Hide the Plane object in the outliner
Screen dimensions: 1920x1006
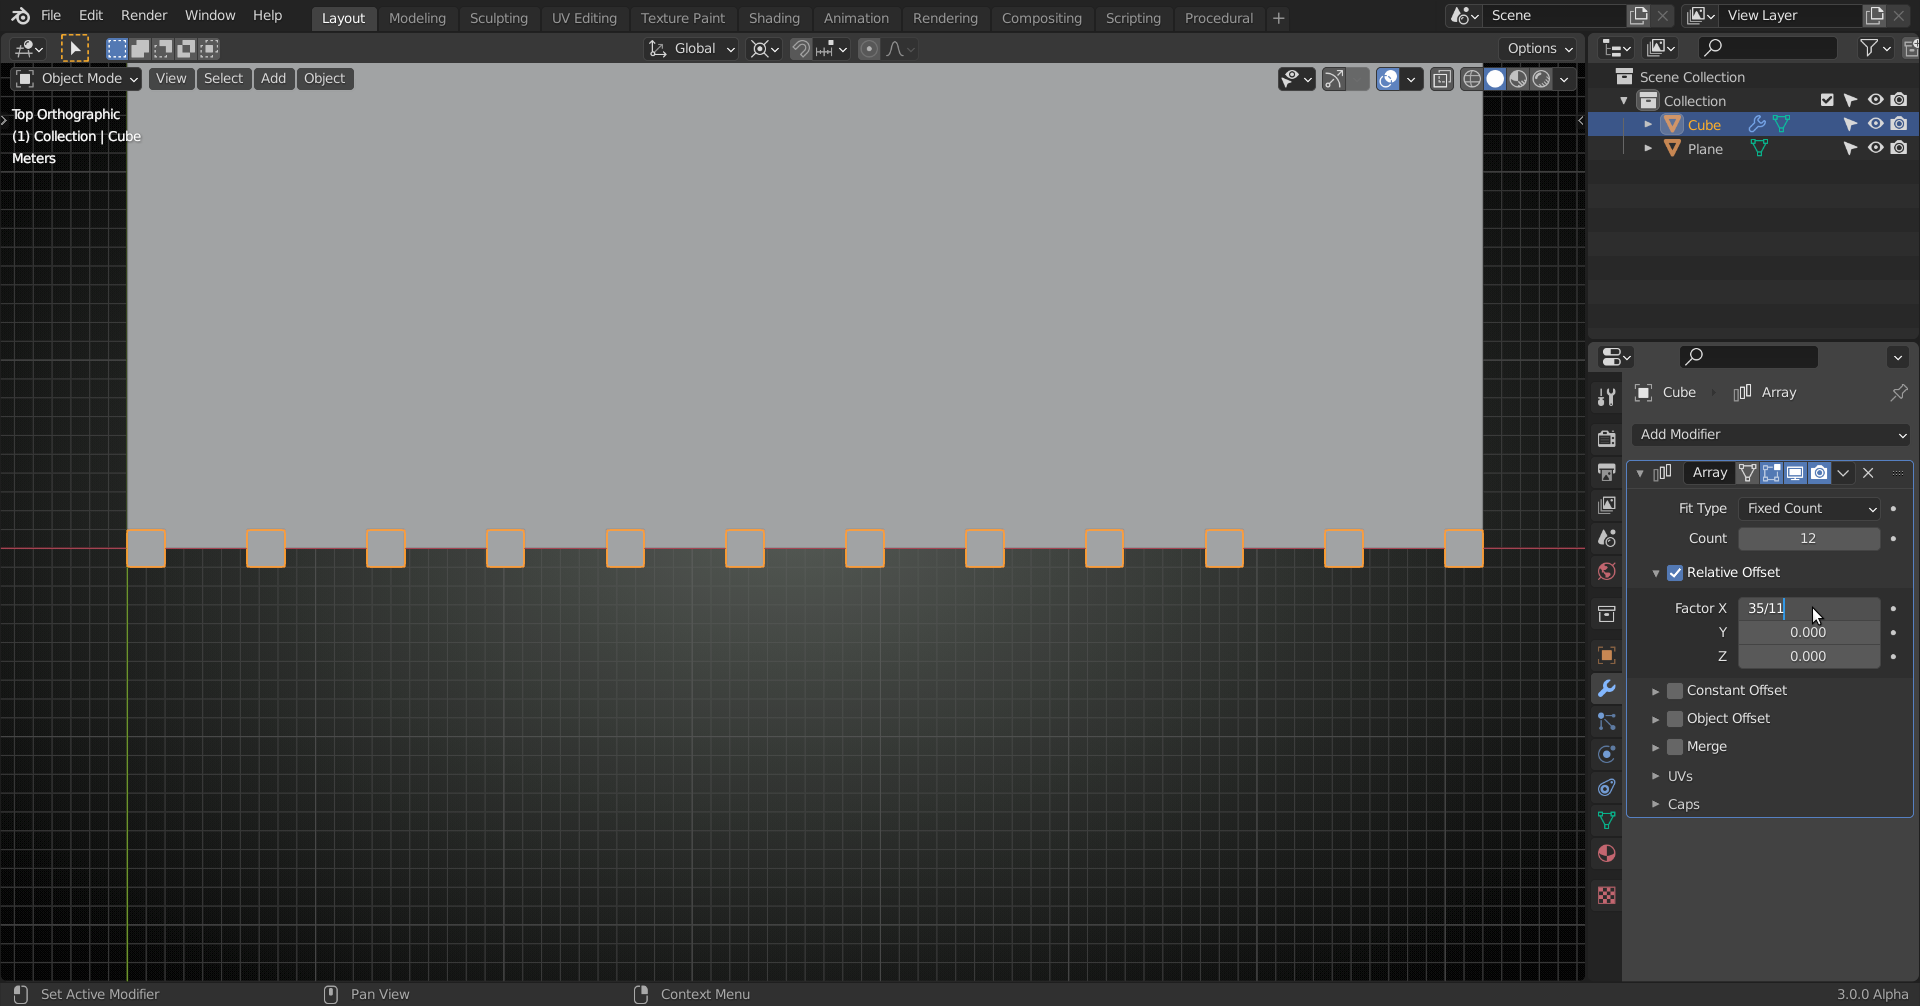coord(1876,148)
